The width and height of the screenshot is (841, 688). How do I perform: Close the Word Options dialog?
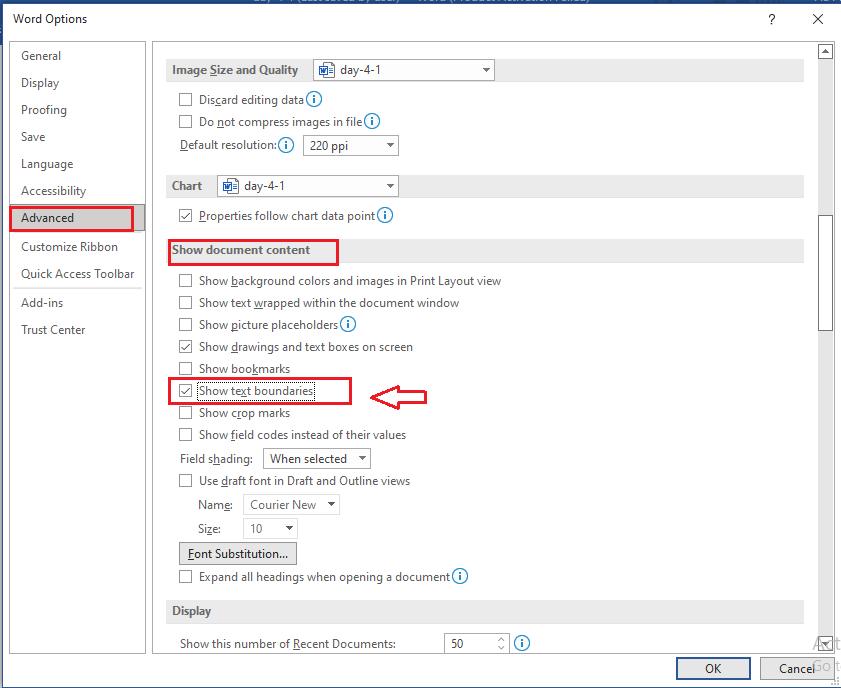point(817,19)
